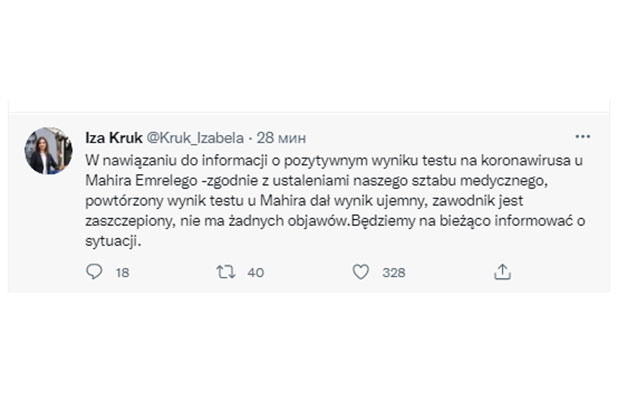Like the tweet with the heart icon
This screenshot has width=637, height=400.
click(360, 272)
